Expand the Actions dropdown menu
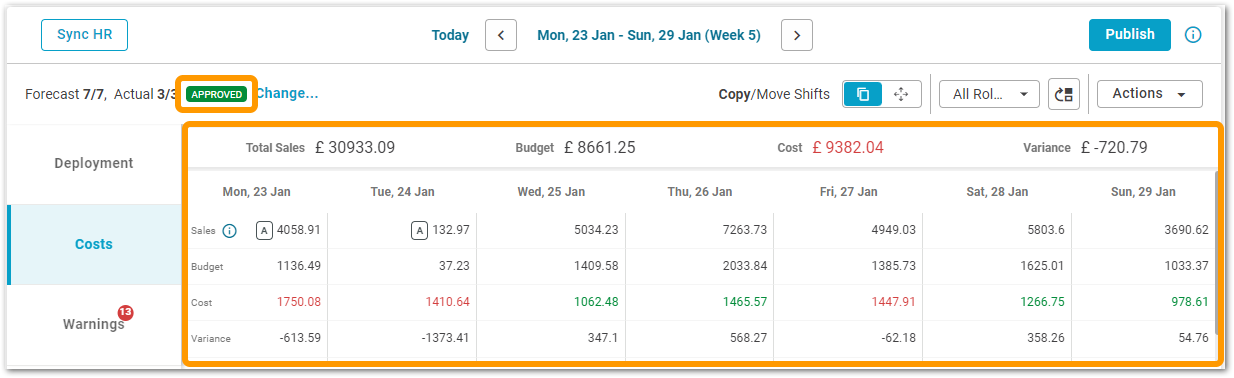 pyautogui.click(x=1149, y=94)
